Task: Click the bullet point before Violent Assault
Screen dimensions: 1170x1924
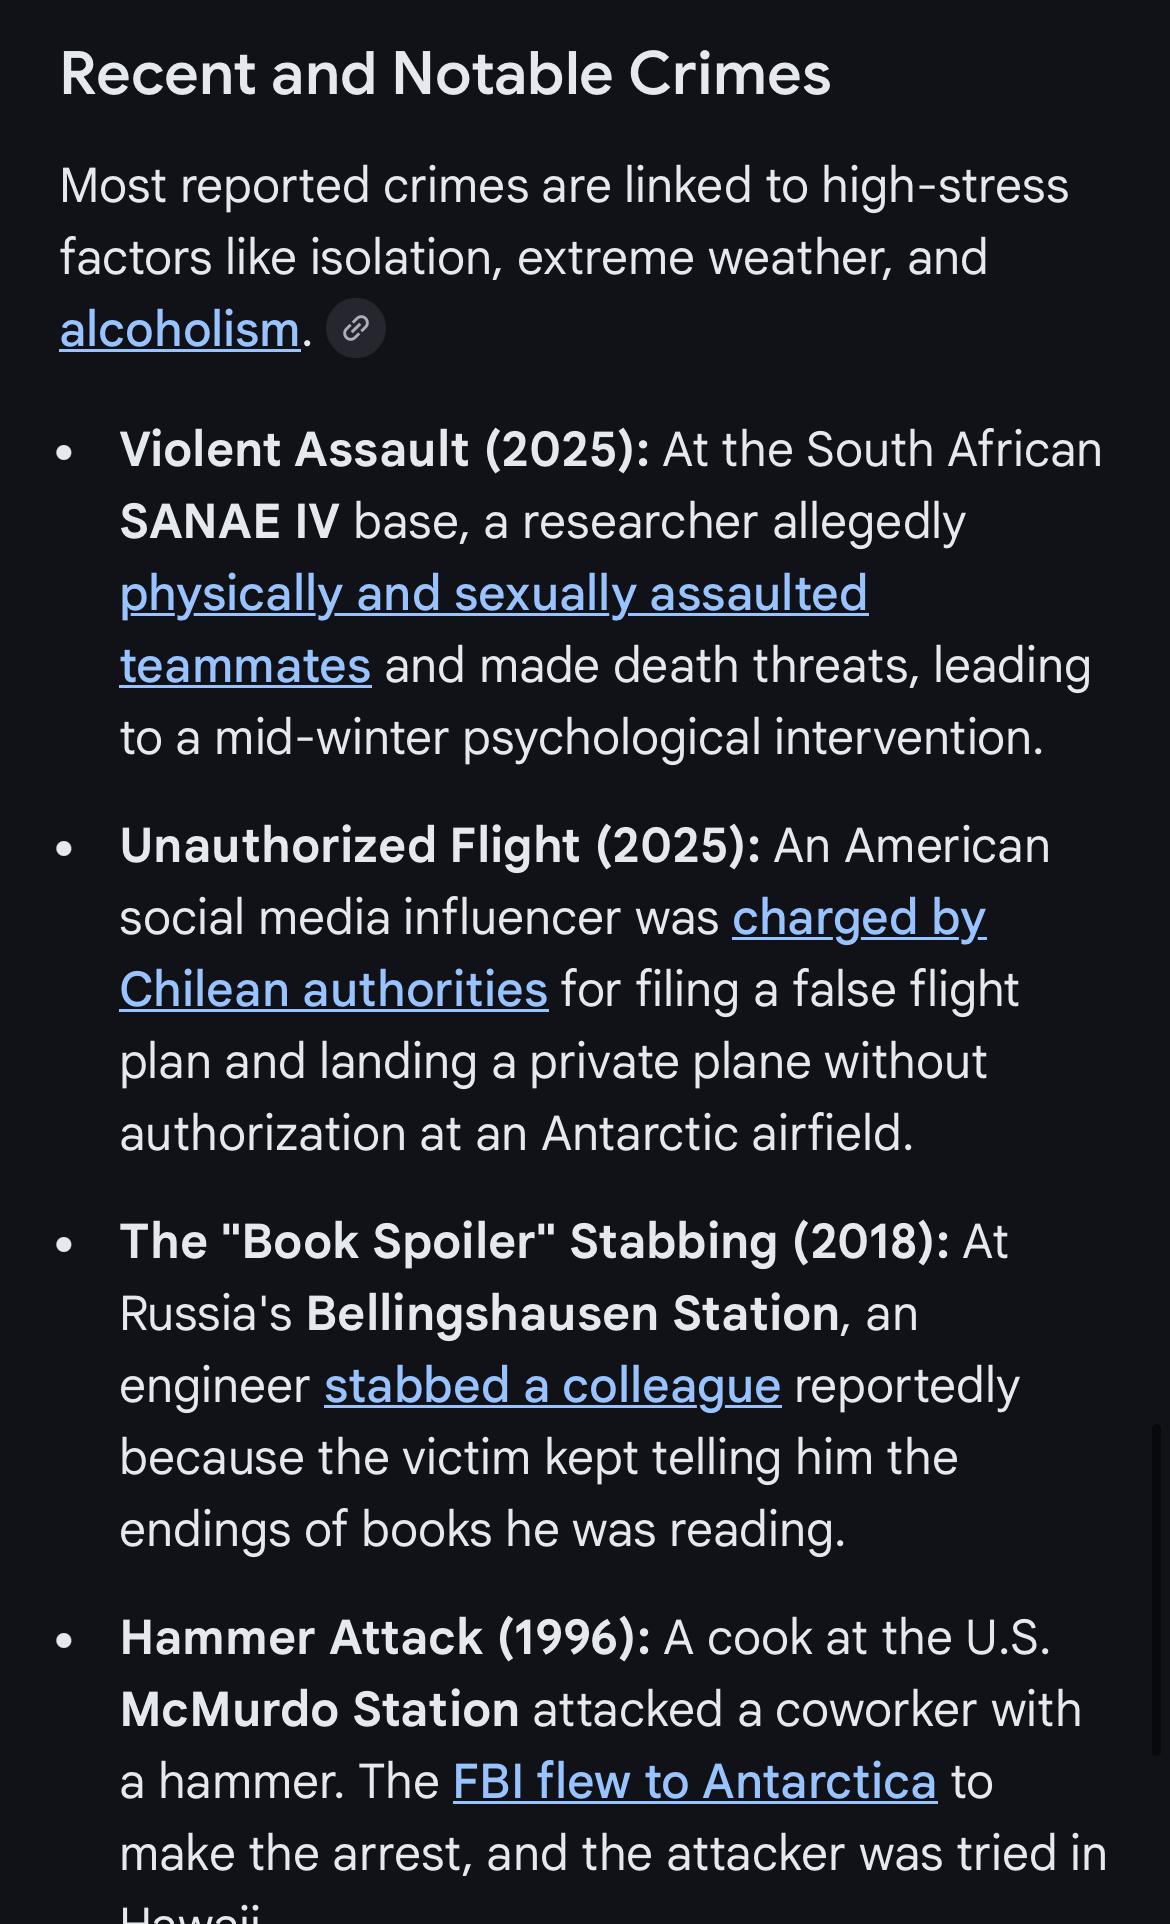Action: [66, 452]
